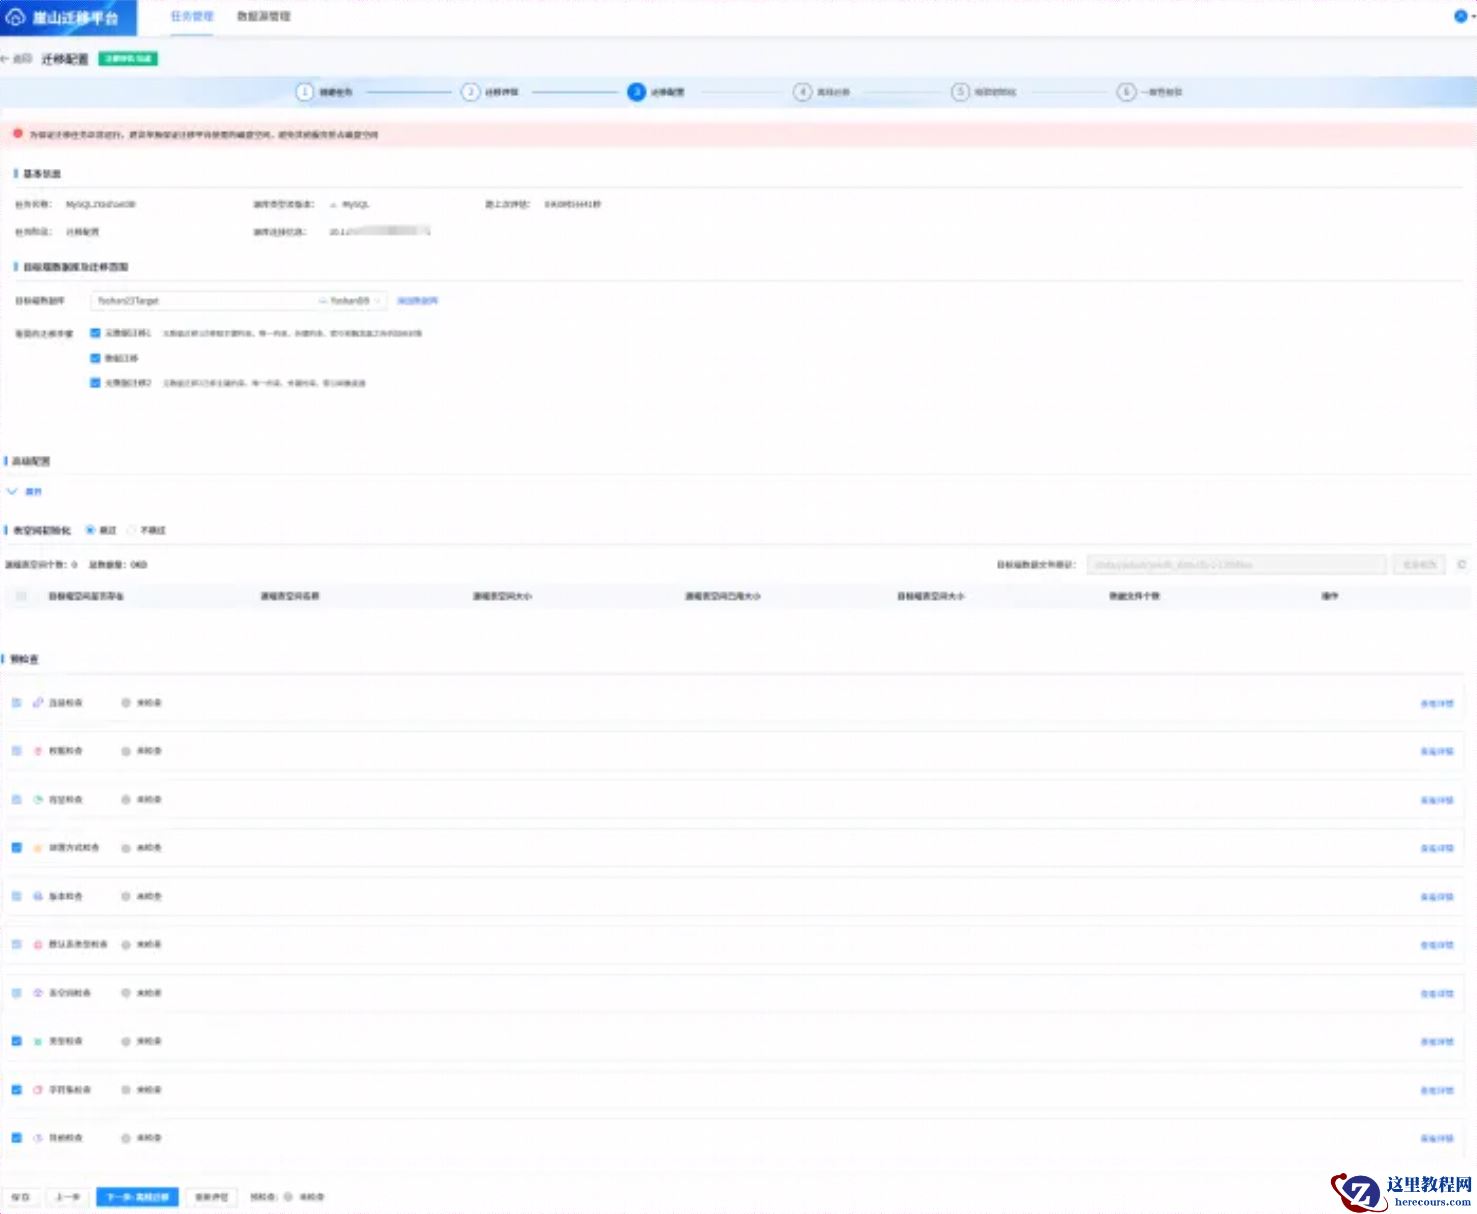Viewport: 1477px width, 1214px height.
Task: Click the refresh icon beside the data file path
Action: 1461,565
